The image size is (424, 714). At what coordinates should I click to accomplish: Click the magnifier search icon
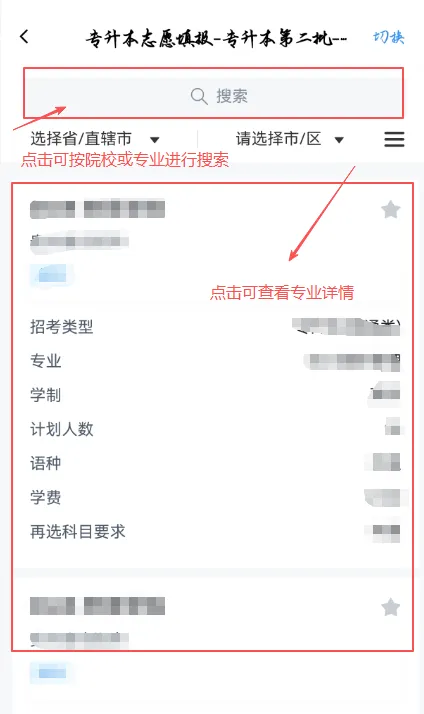point(199,97)
